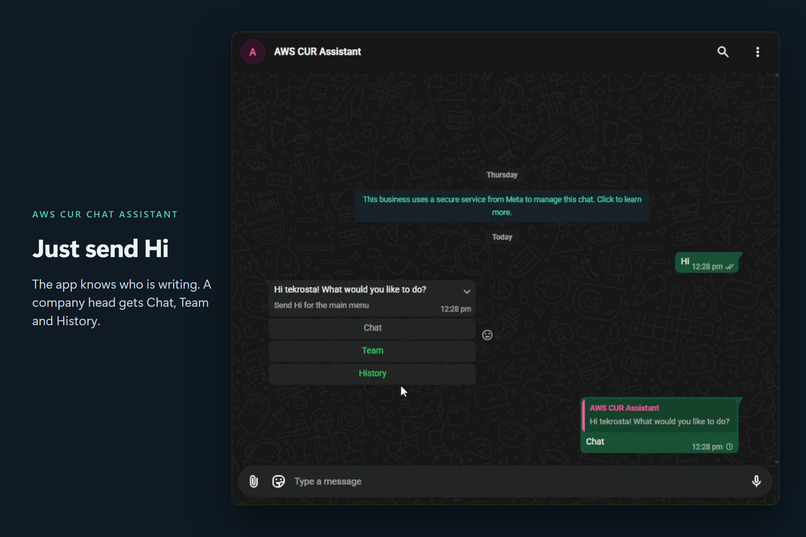Click 'Send Hi for the main menu' text

321,305
